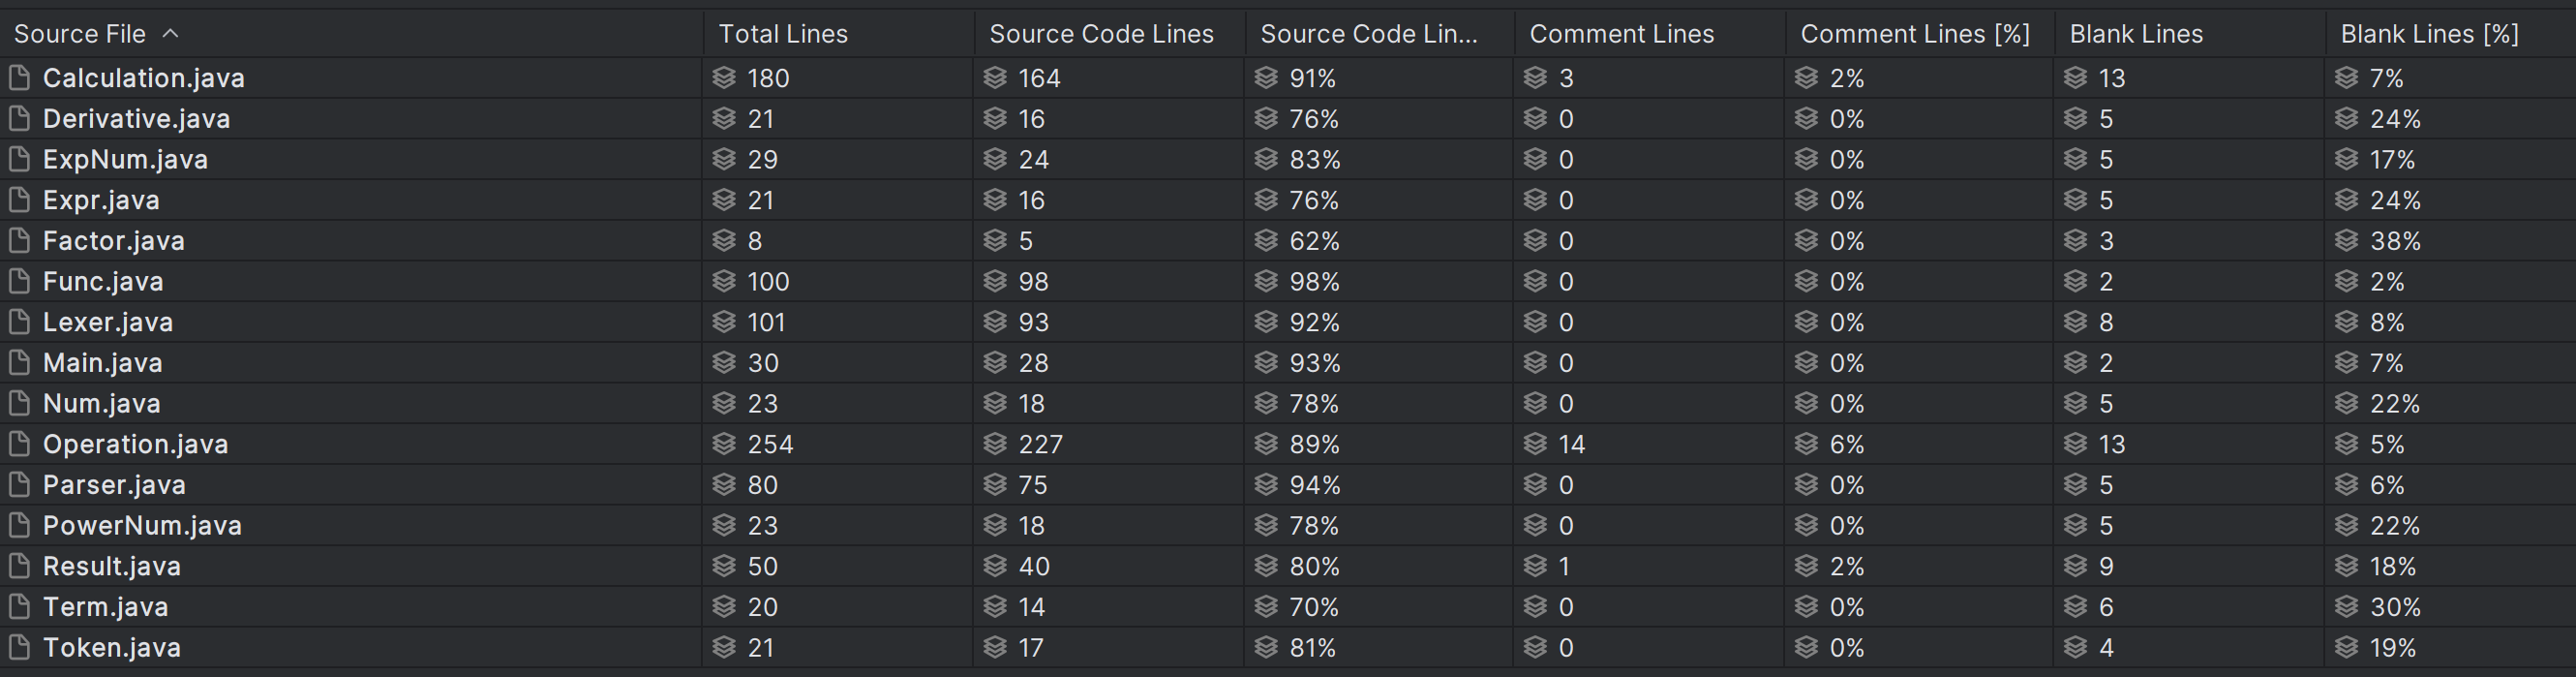
Task: Click the Comment Lines column header
Action: (x=1622, y=34)
